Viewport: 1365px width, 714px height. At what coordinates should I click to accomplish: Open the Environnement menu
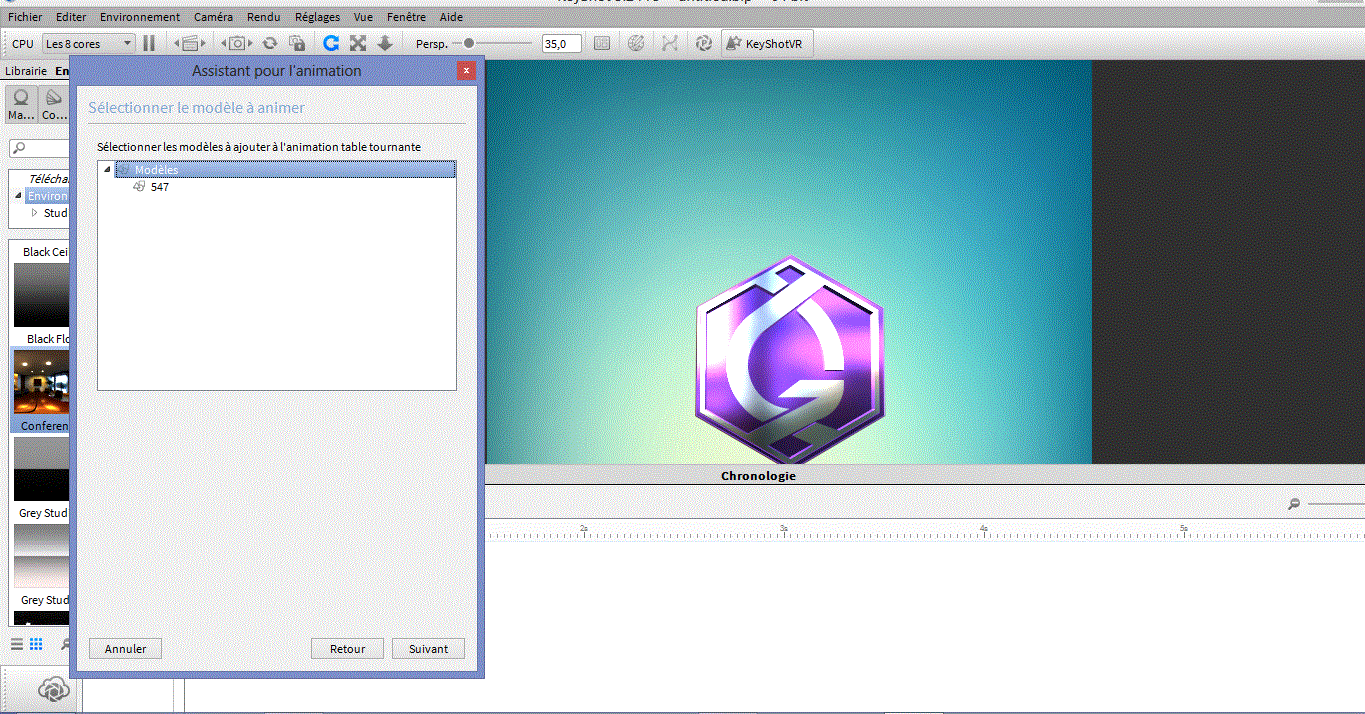[x=140, y=17]
